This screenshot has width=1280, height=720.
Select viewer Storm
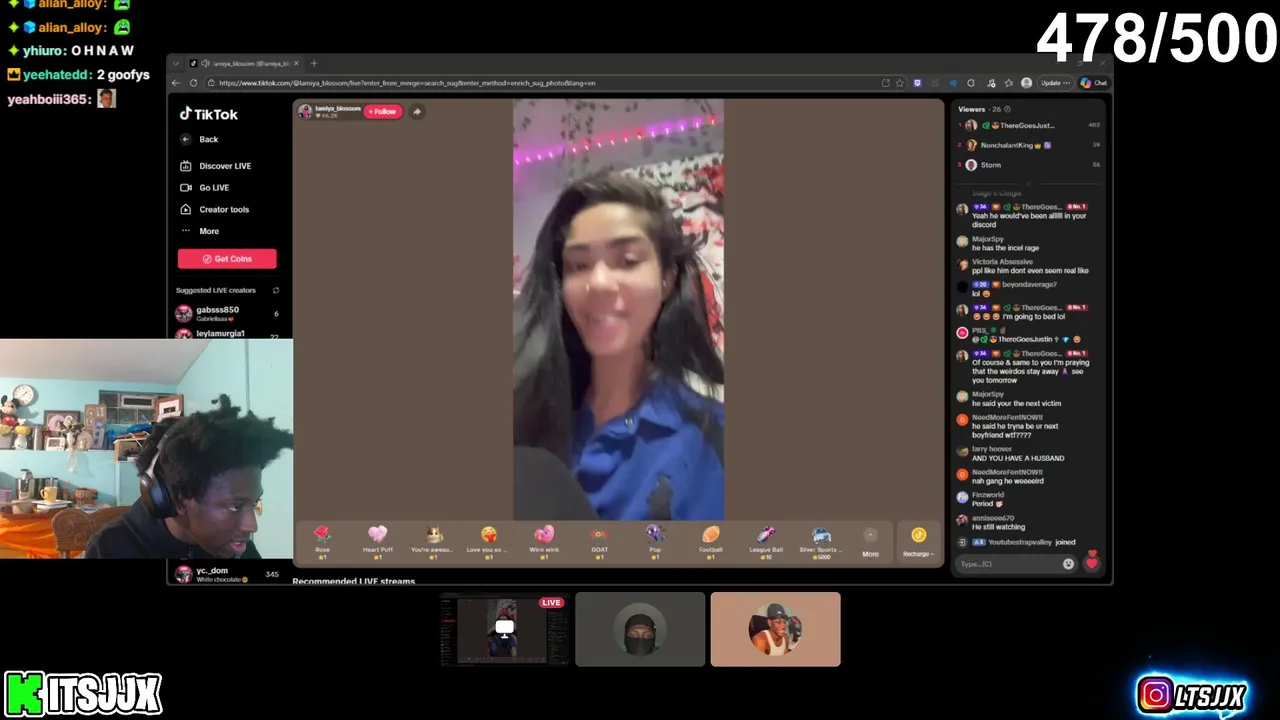1030,165
